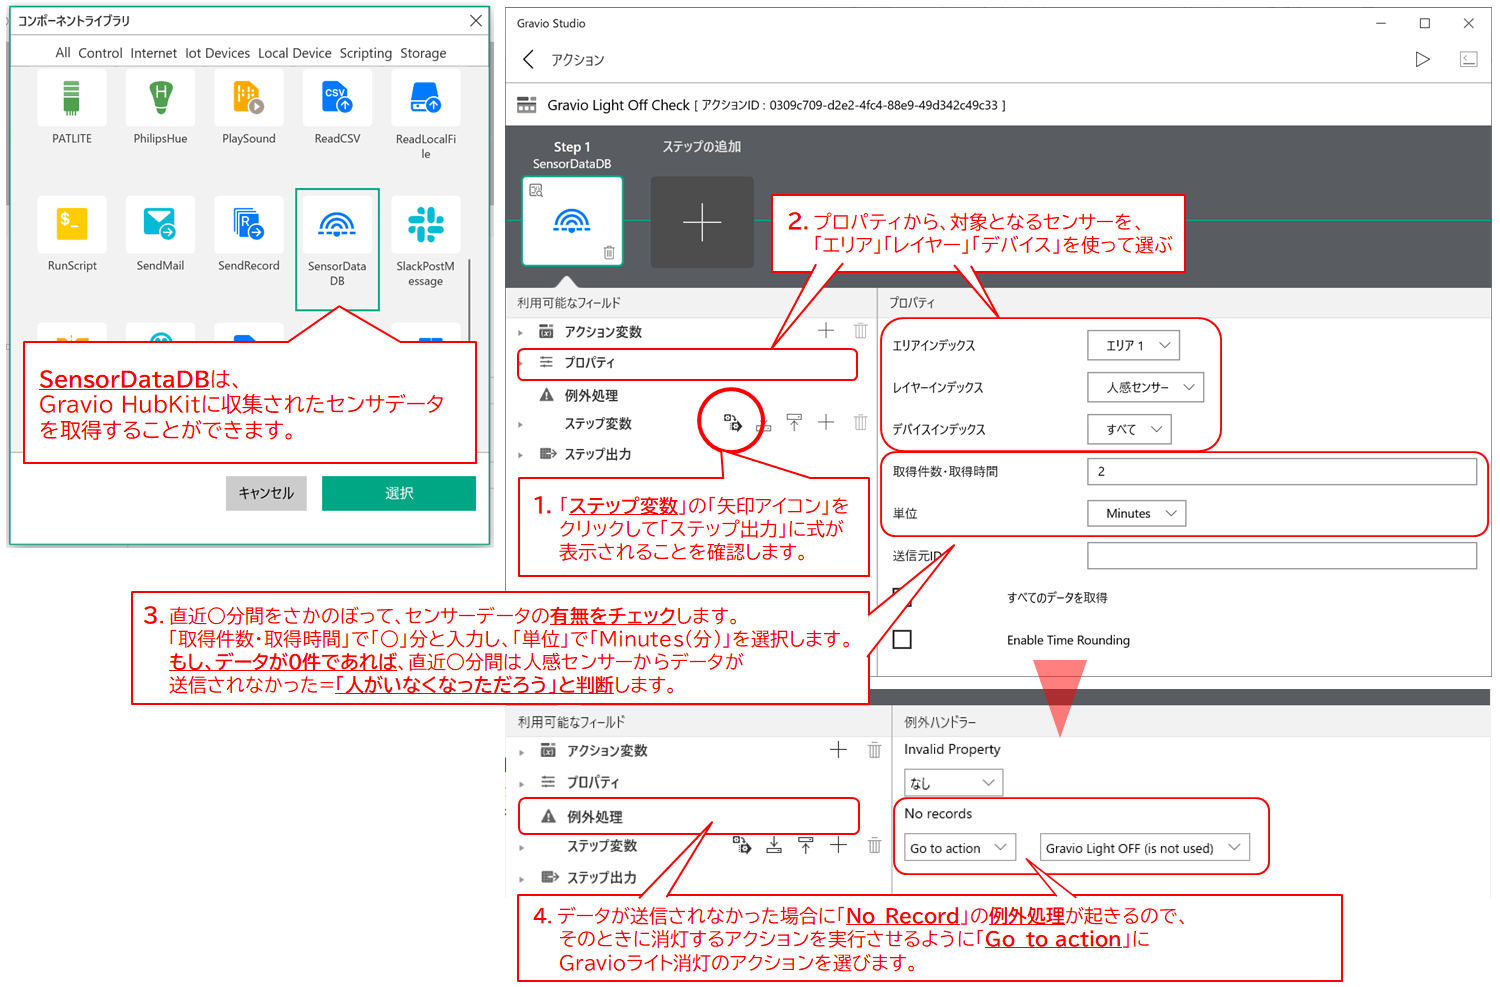The width and height of the screenshot is (1500, 987).
Task: Delete step variable in lower field list
Action: [x=874, y=845]
